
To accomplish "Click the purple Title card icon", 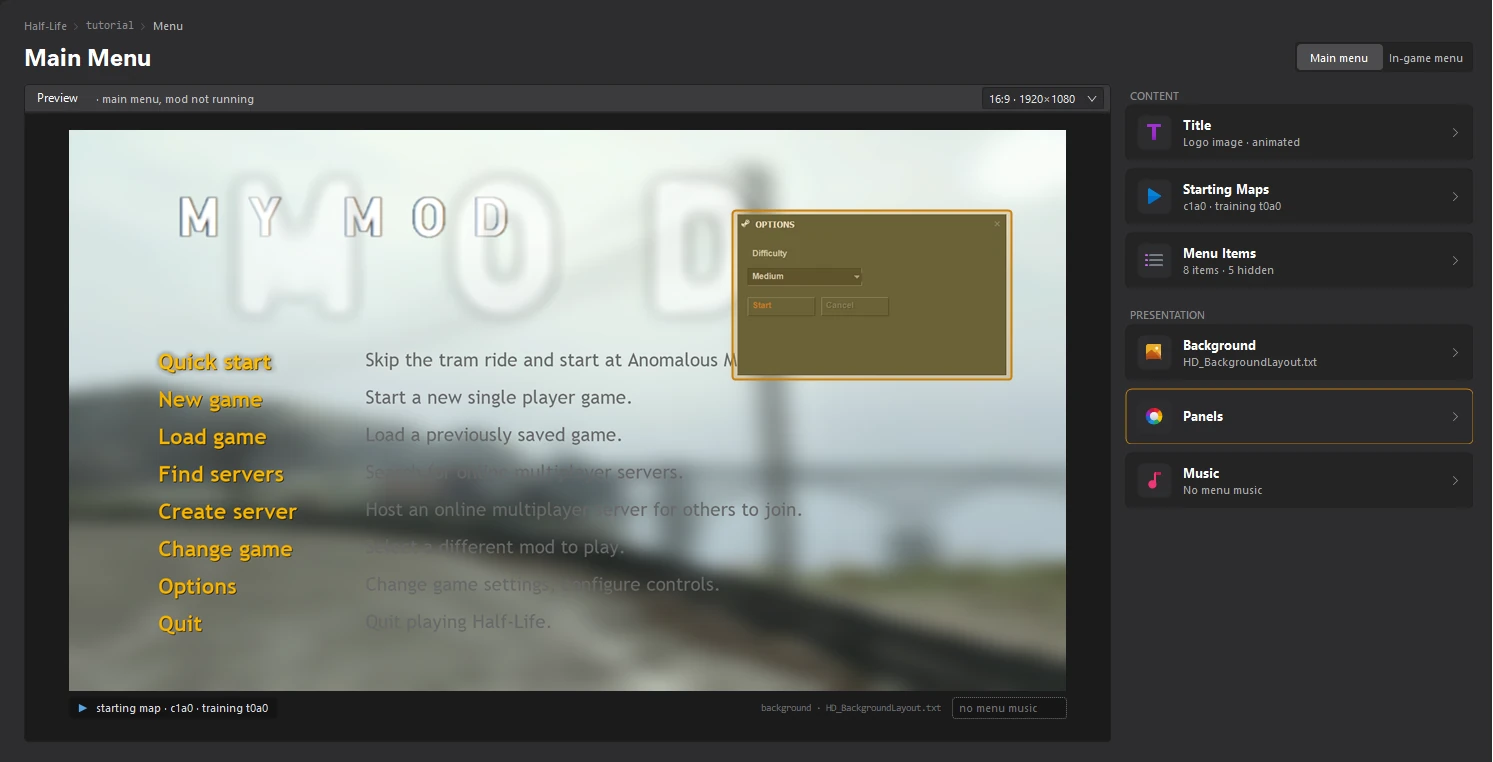I will pos(1154,132).
